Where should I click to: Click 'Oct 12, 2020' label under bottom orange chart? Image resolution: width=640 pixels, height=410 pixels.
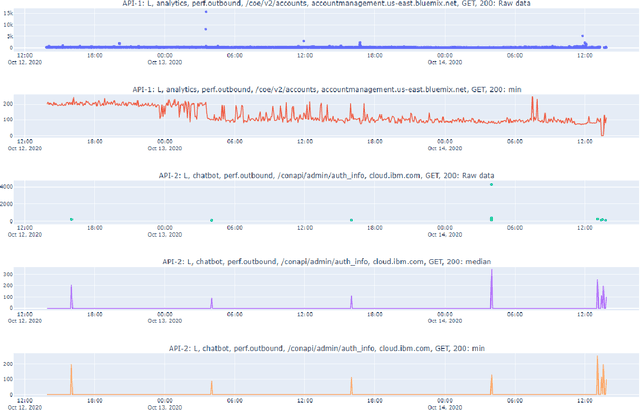pyautogui.click(x=24, y=407)
